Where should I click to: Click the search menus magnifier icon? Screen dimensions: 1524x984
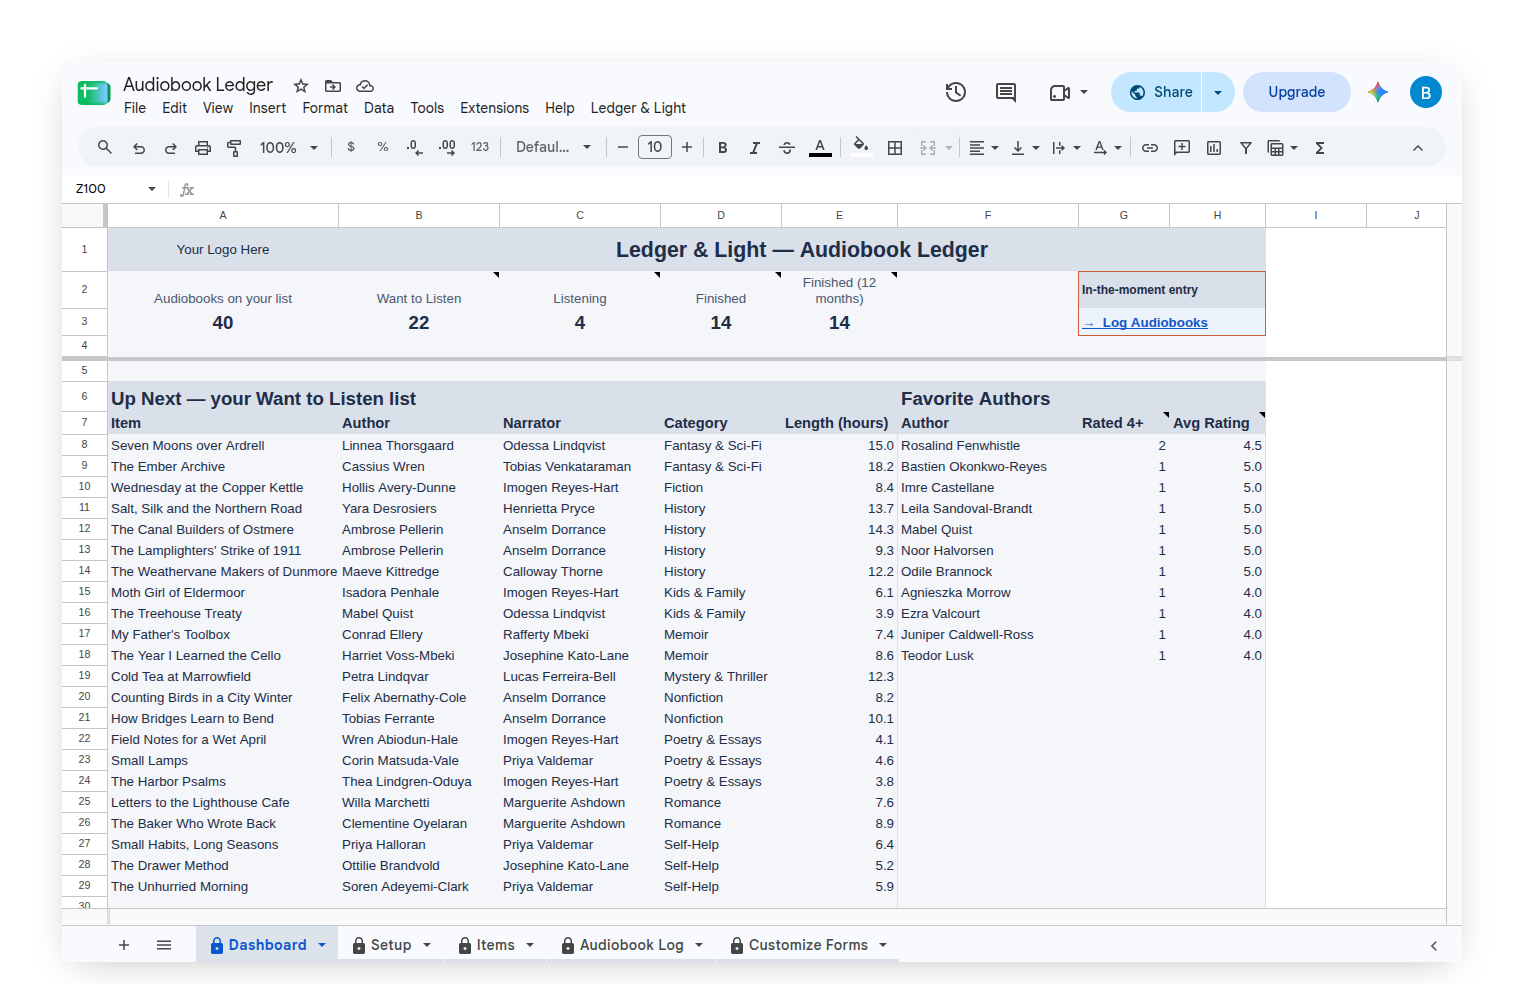(x=105, y=148)
